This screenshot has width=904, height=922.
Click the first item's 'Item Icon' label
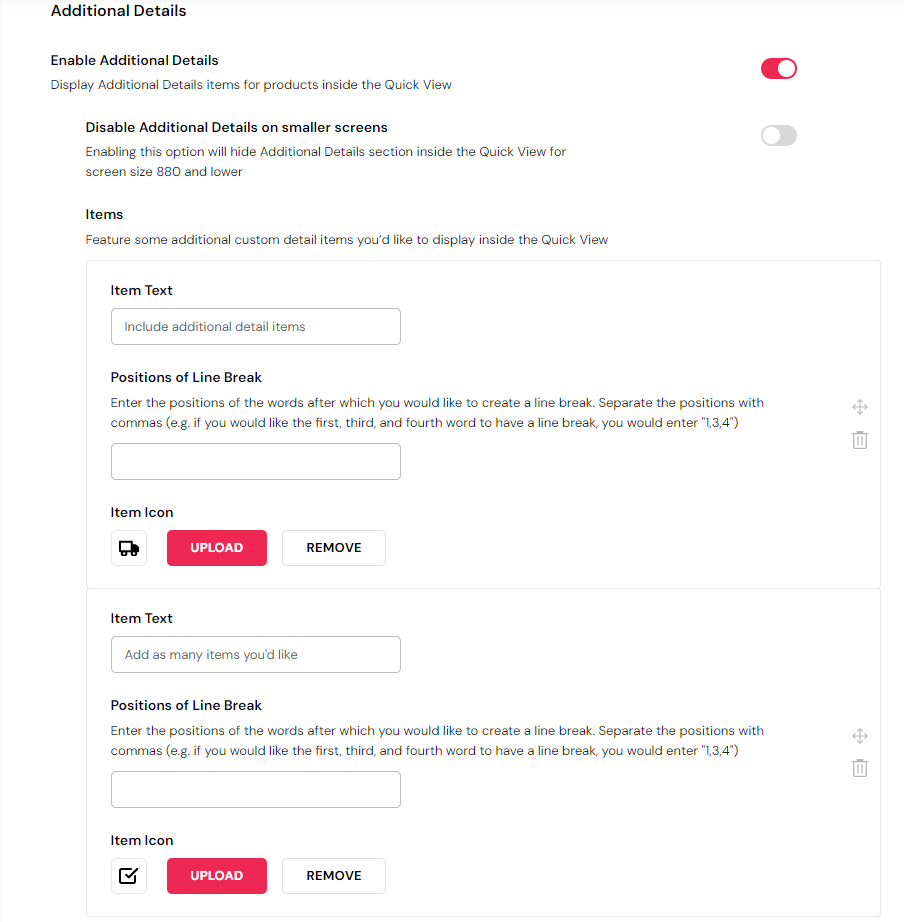click(x=142, y=512)
